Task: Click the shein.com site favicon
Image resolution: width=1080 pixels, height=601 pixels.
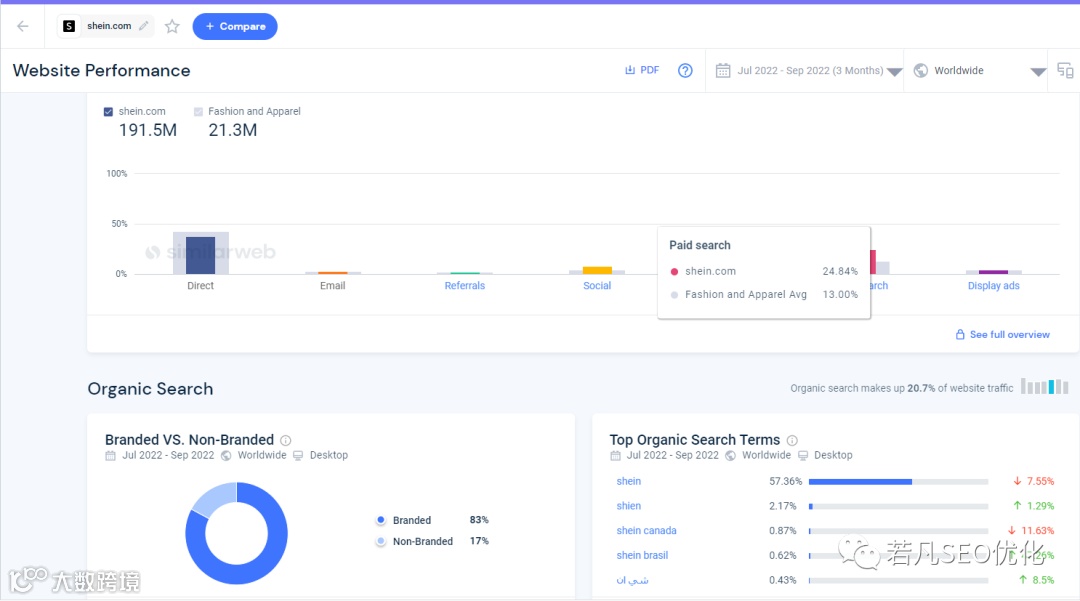Action: tap(69, 26)
